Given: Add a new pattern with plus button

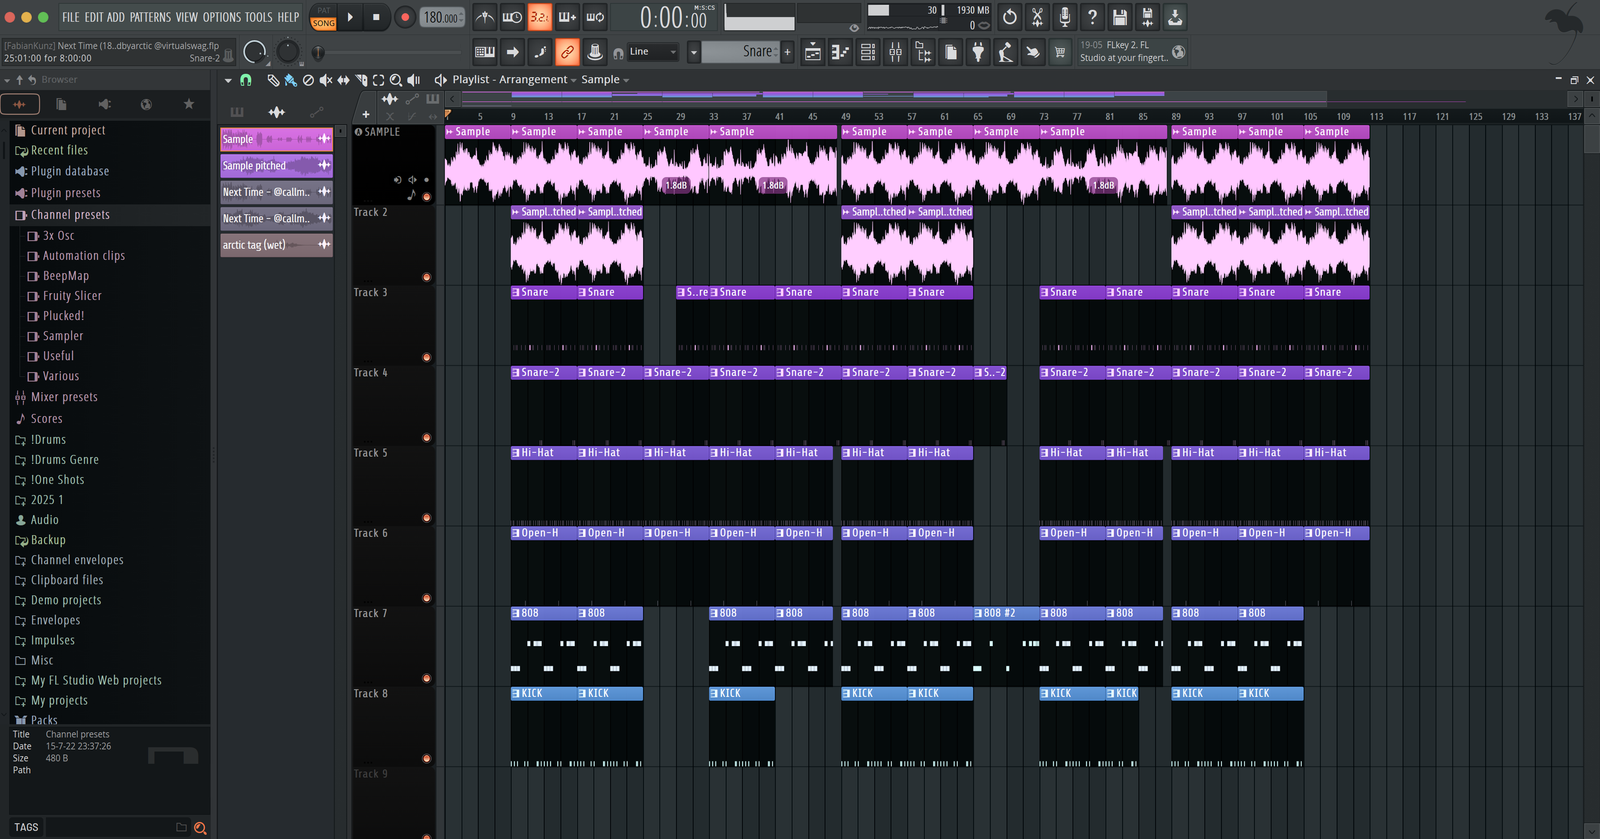Looking at the screenshot, I should coord(787,52).
